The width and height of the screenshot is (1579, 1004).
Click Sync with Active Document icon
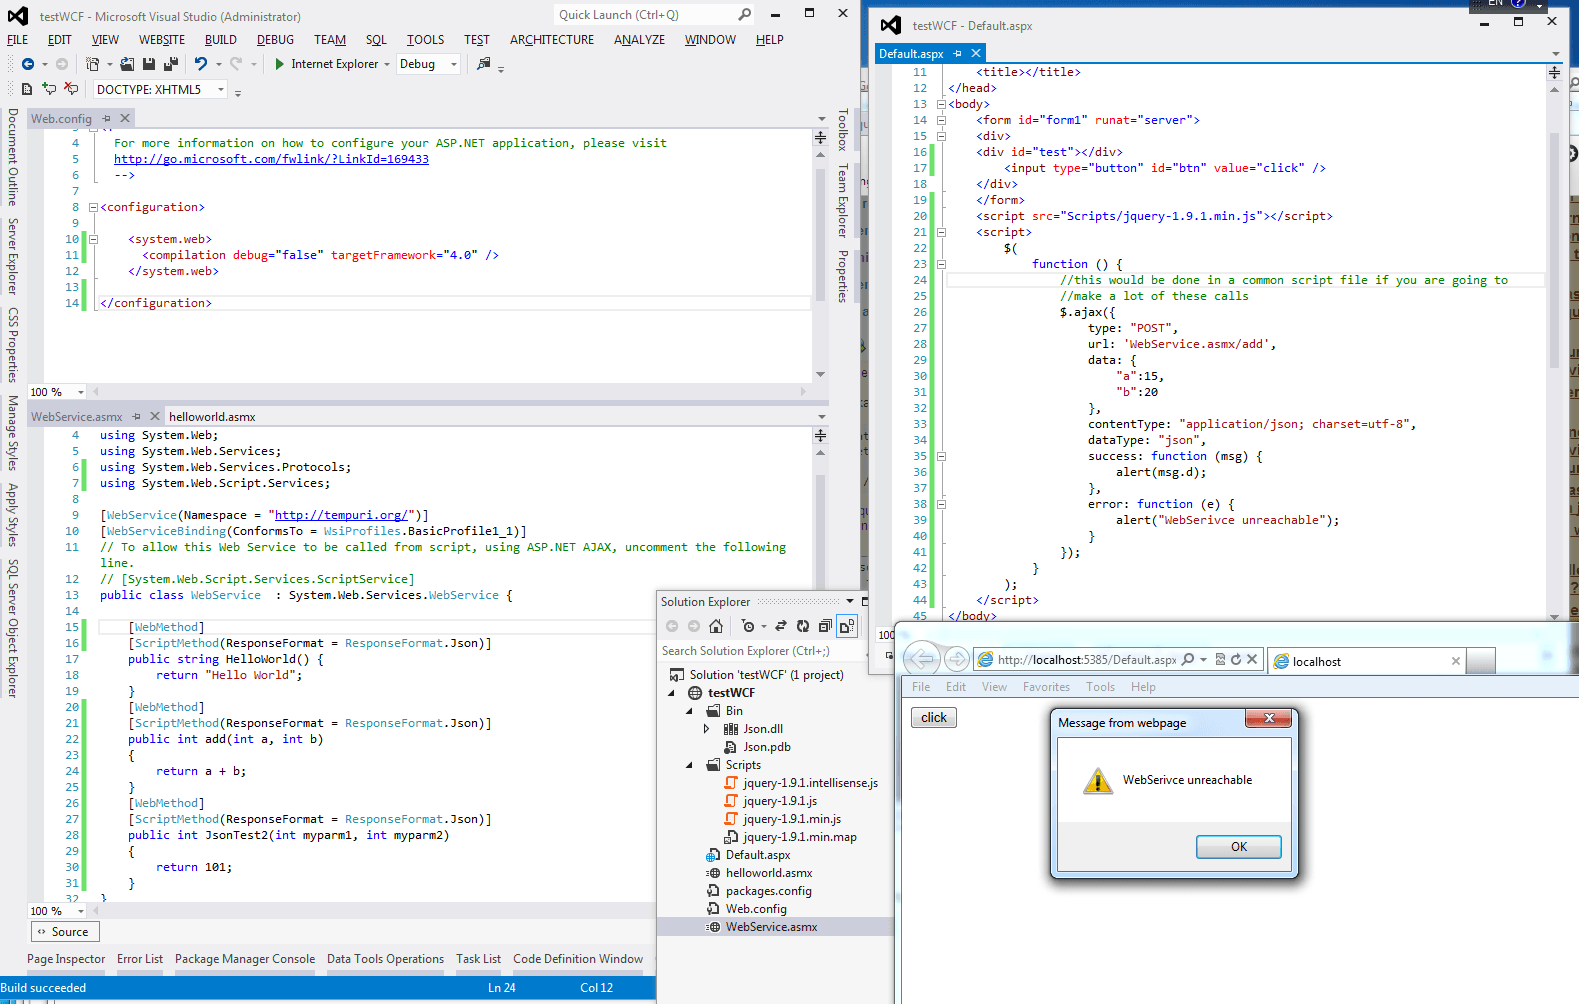tap(781, 626)
